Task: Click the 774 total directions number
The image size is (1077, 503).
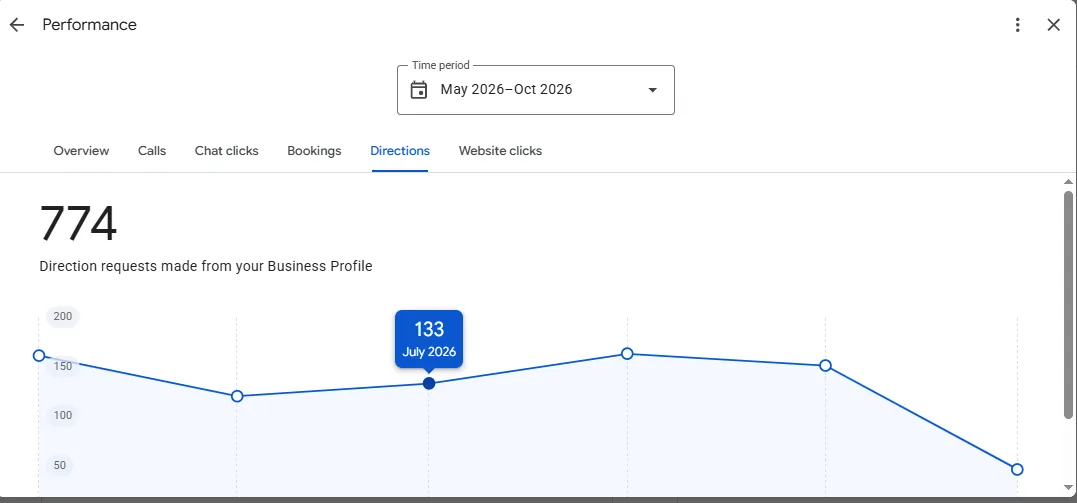Action: (x=78, y=224)
